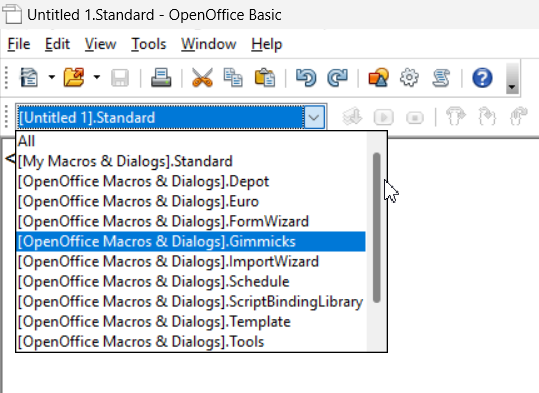
Task: Click the Copy icon
Action: point(233,77)
